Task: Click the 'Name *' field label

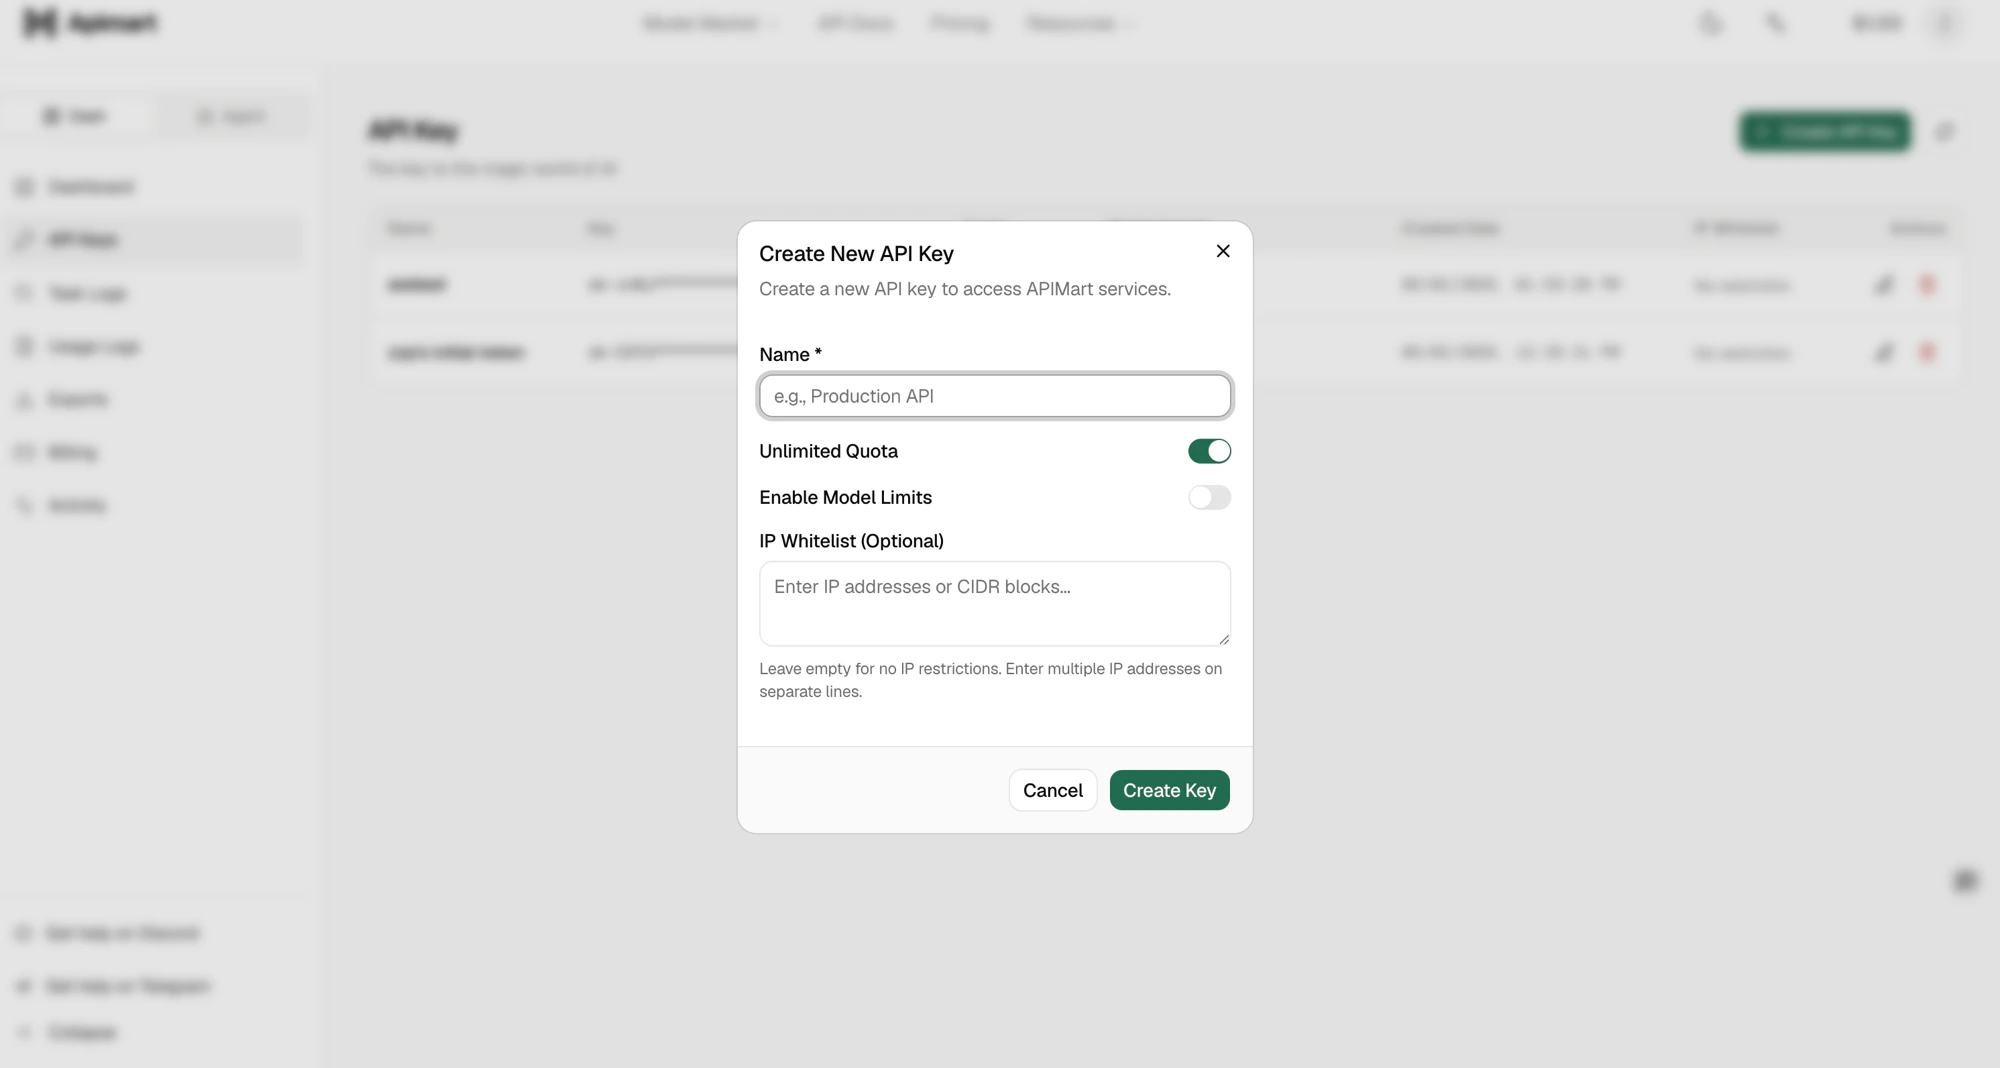Action: [x=790, y=355]
